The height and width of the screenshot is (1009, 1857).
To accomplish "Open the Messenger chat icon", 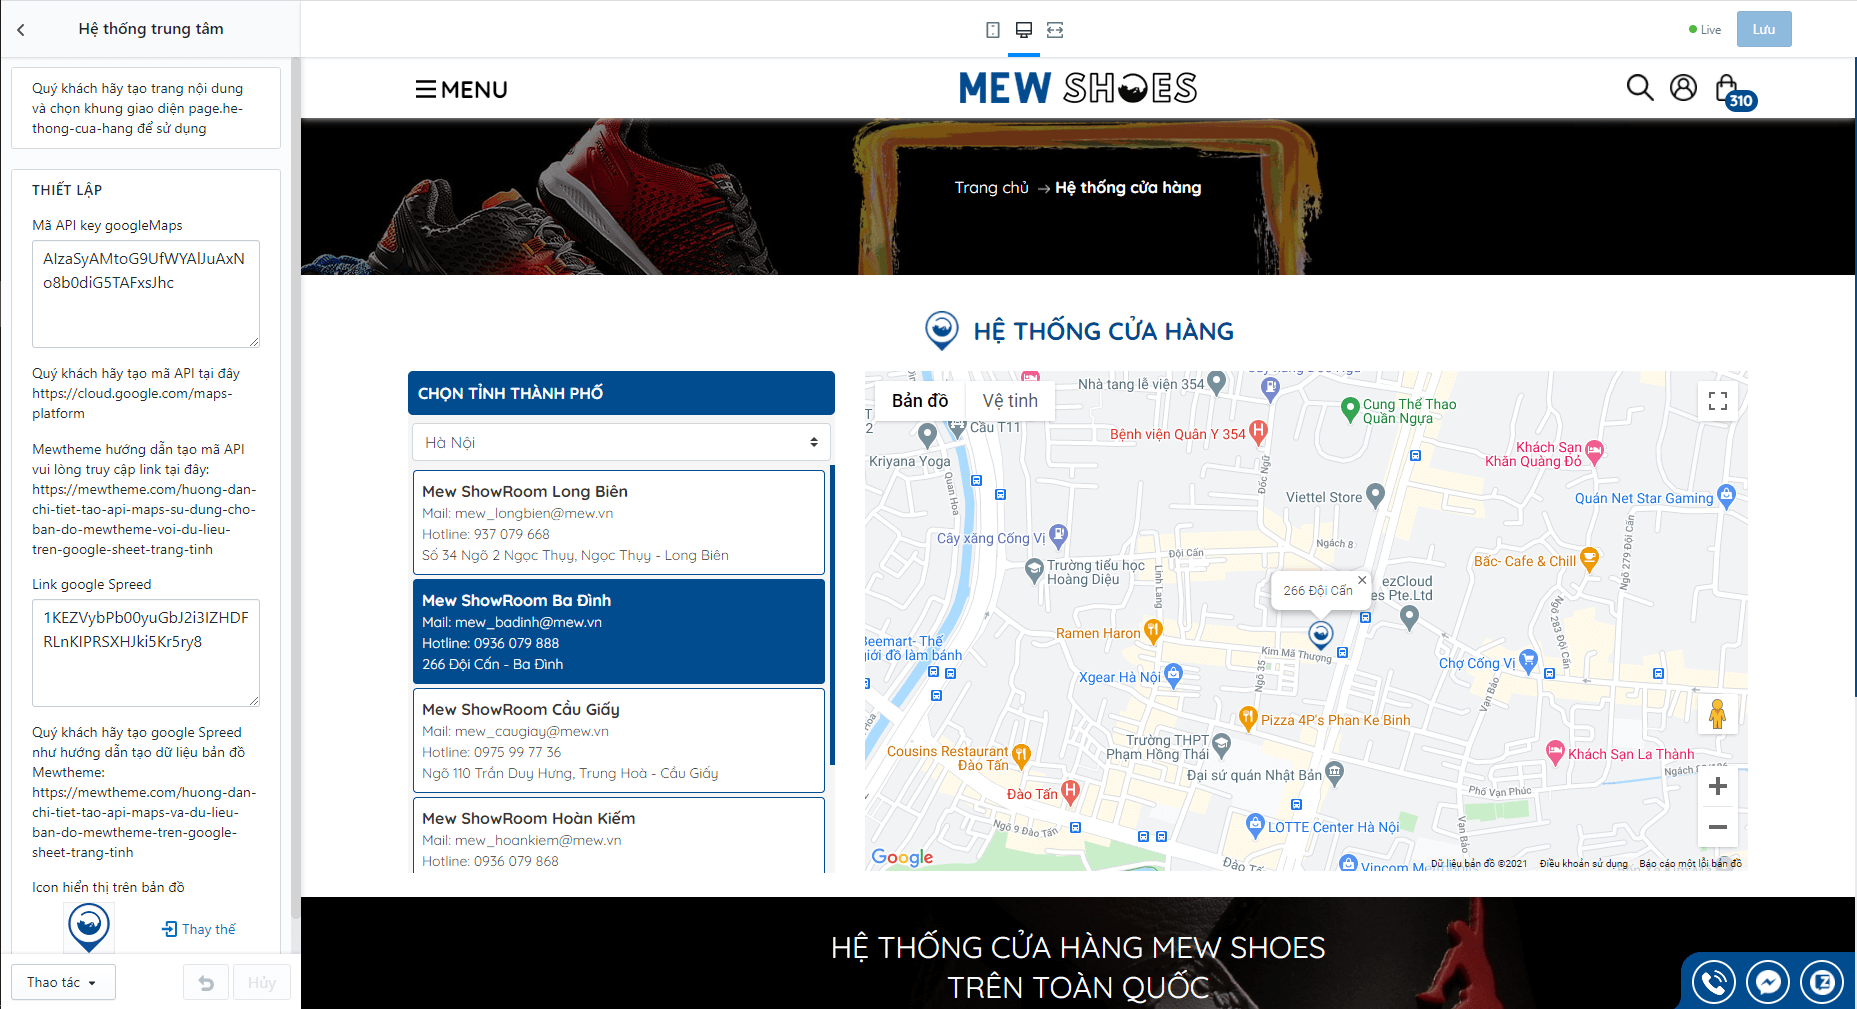I will (1768, 982).
